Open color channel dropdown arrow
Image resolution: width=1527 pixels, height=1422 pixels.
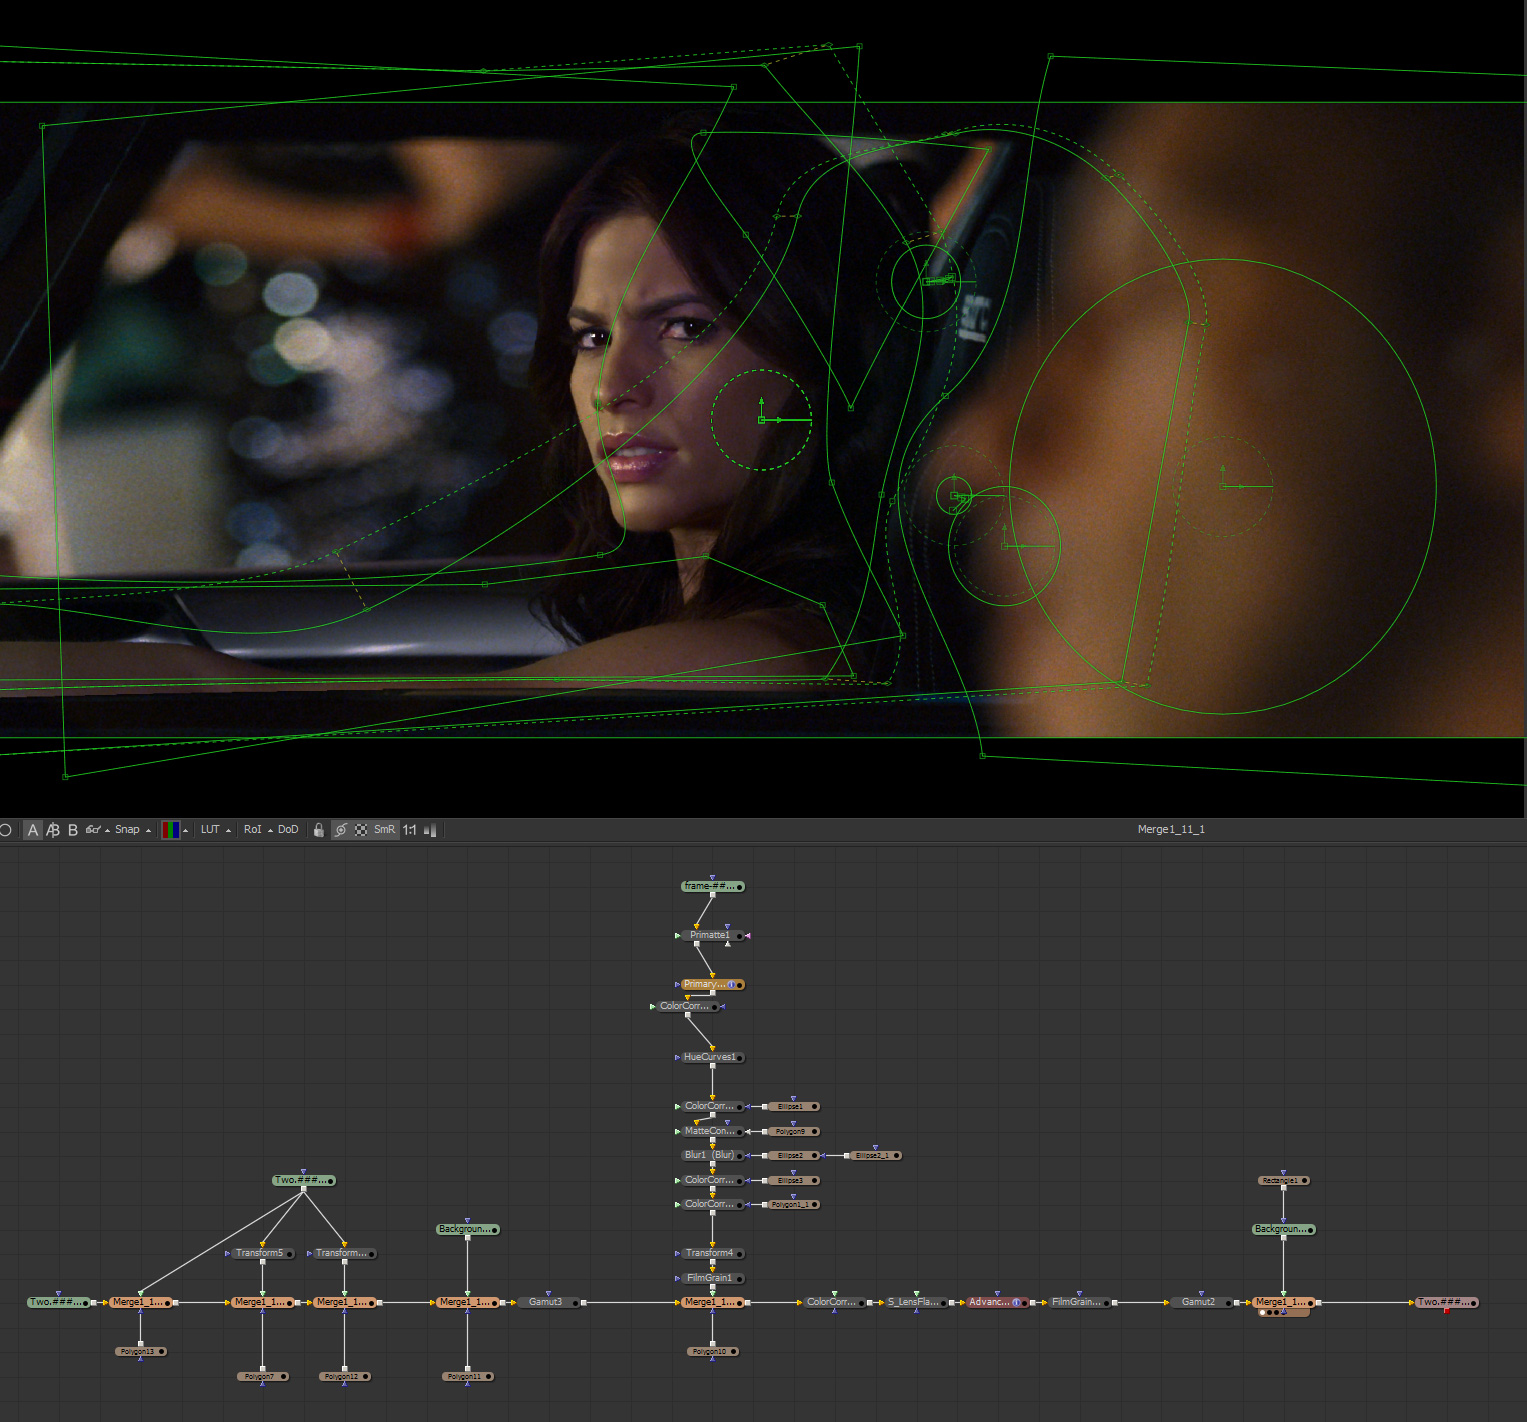tap(186, 831)
